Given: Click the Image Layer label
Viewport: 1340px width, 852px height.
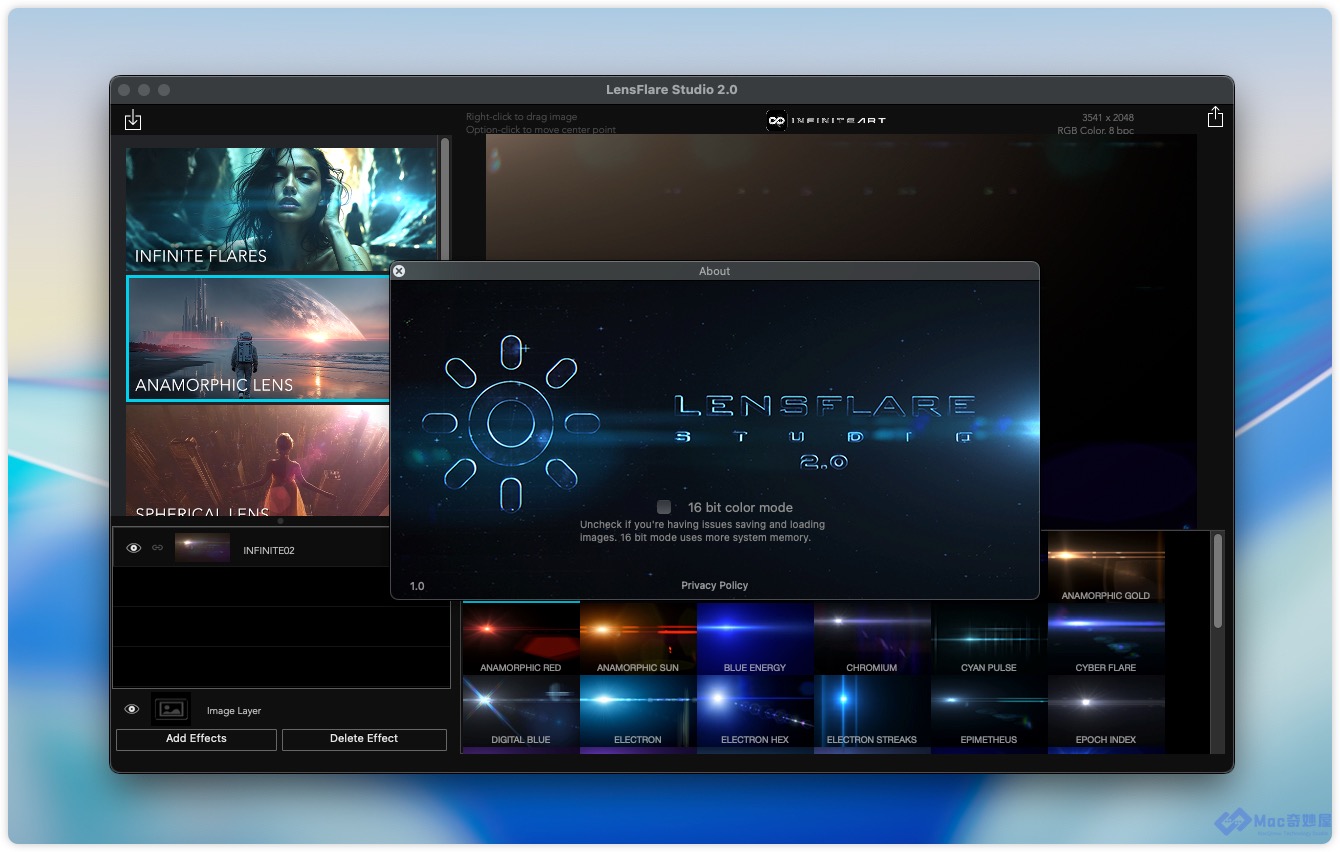Looking at the screenshot, I should pos(234,711).
